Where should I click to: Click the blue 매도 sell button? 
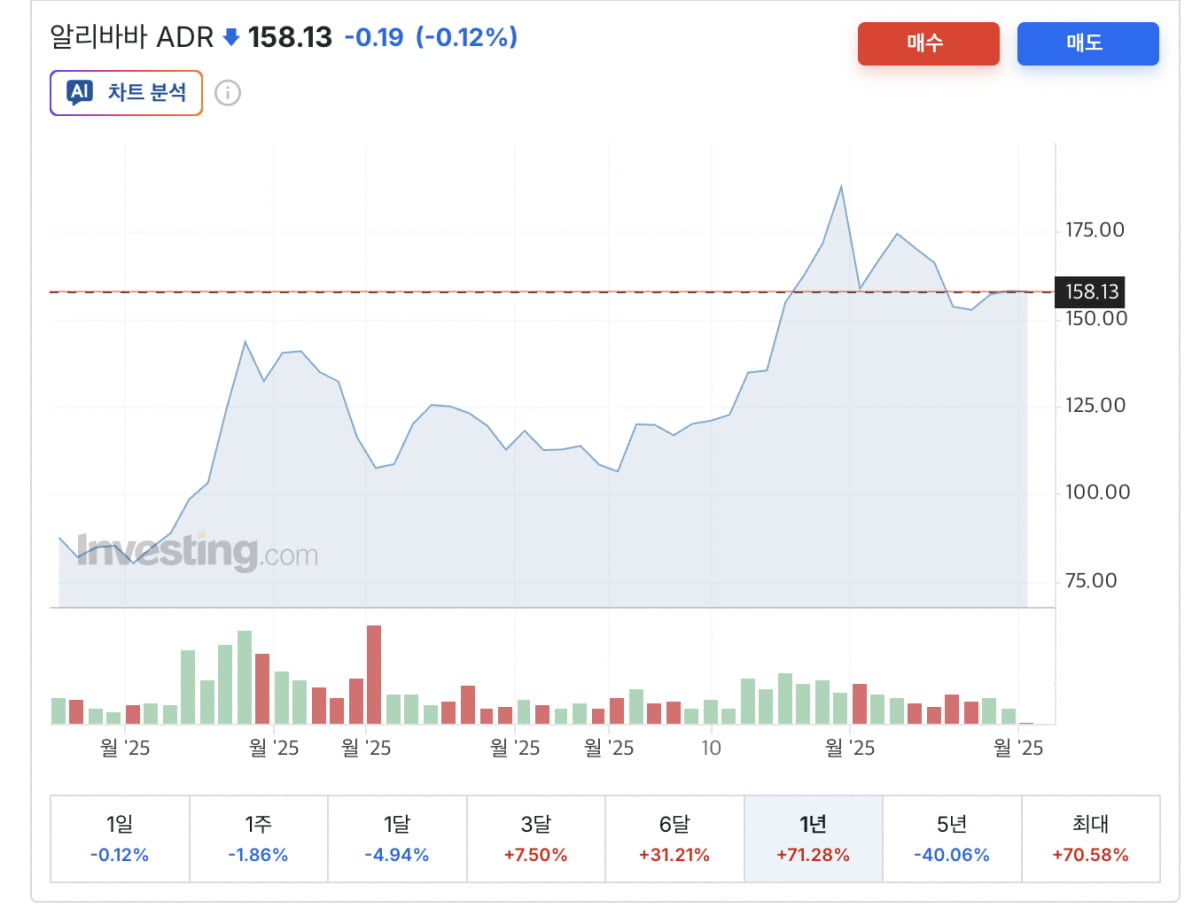(x=1087, y=44)
